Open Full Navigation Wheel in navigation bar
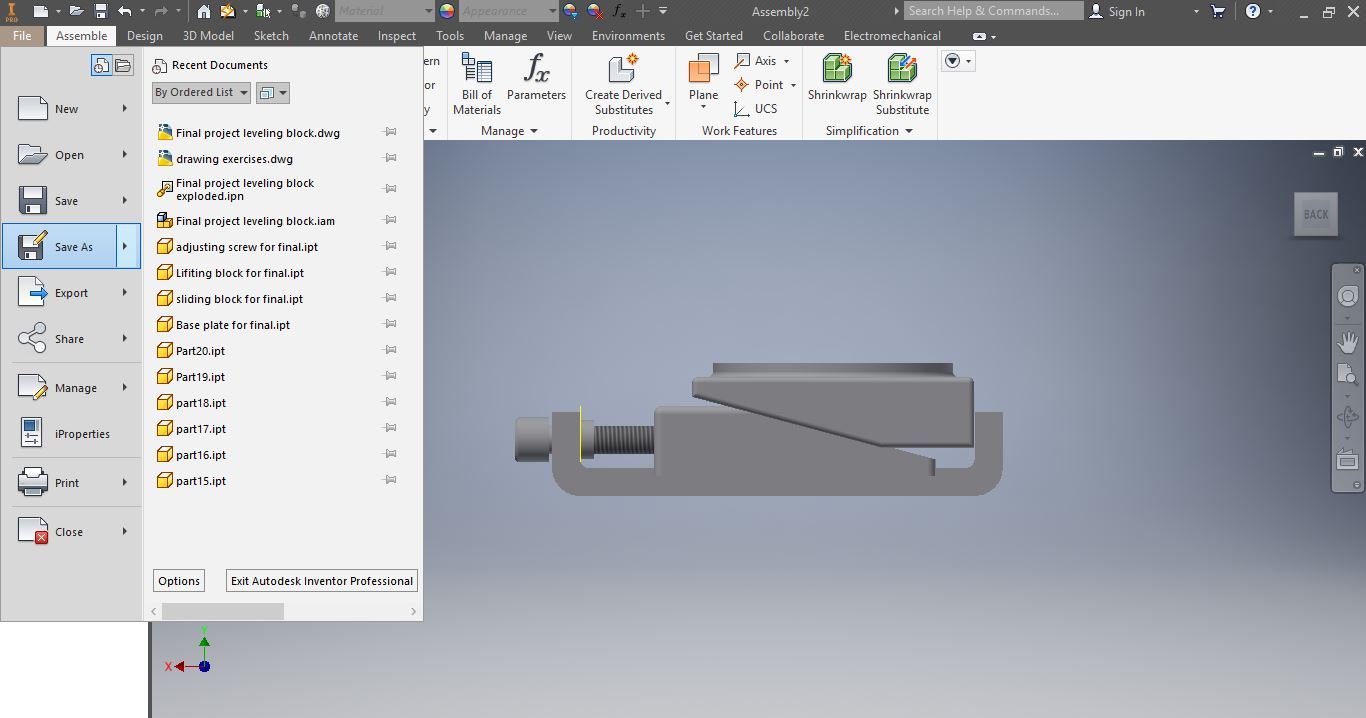Viewport: 1366px width, 718px height. [x=1347, y=296]
